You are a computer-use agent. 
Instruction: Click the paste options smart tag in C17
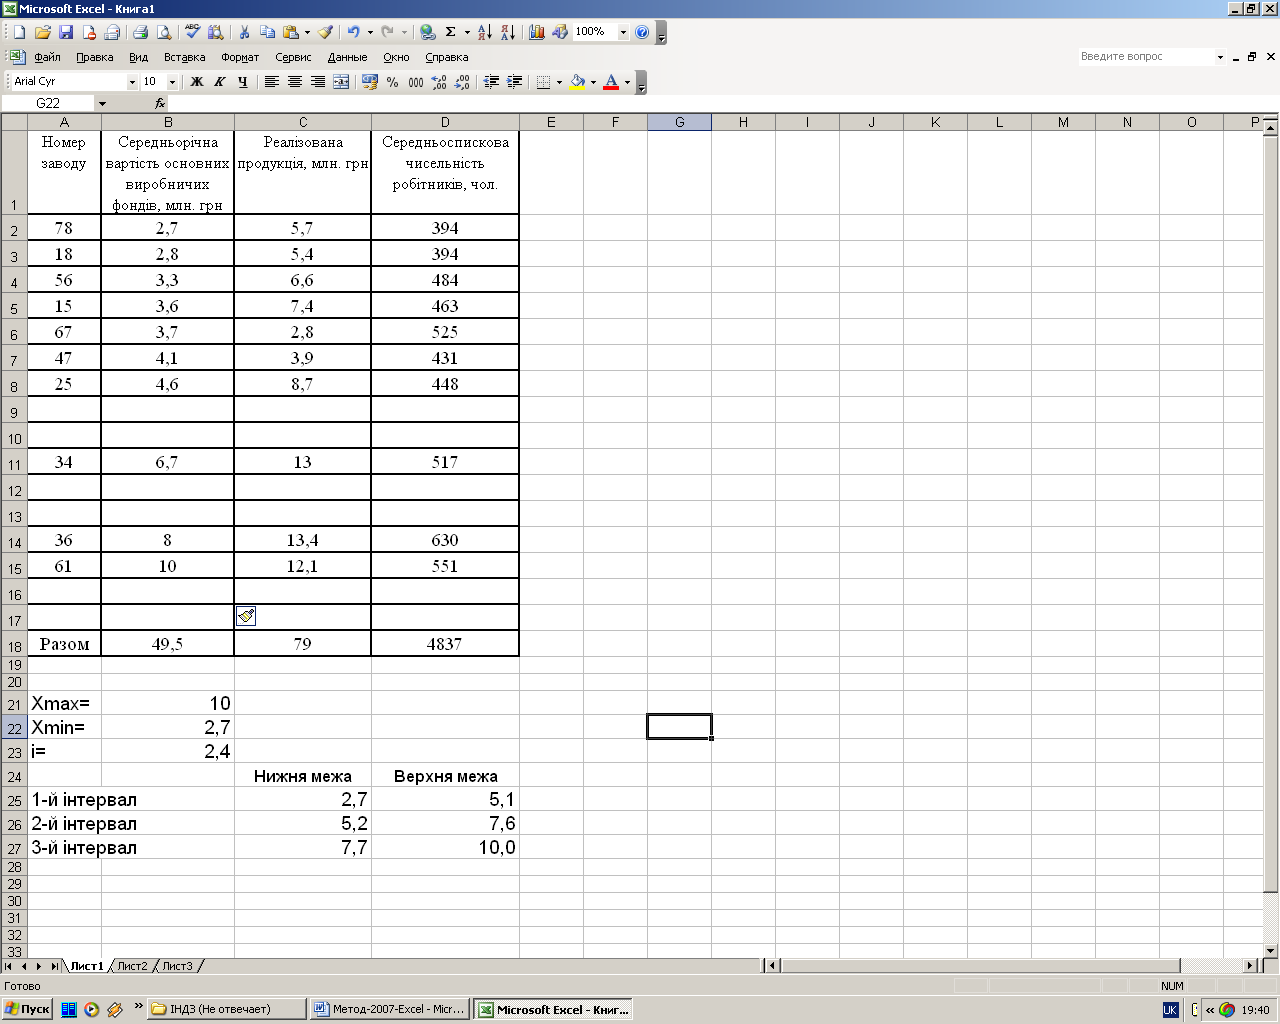tap(246, 616)
